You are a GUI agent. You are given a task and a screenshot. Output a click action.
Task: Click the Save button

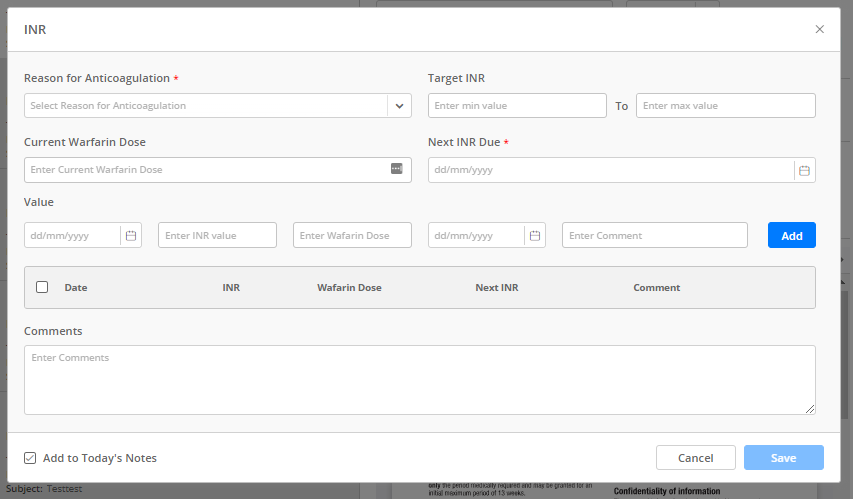click(783, 458)
